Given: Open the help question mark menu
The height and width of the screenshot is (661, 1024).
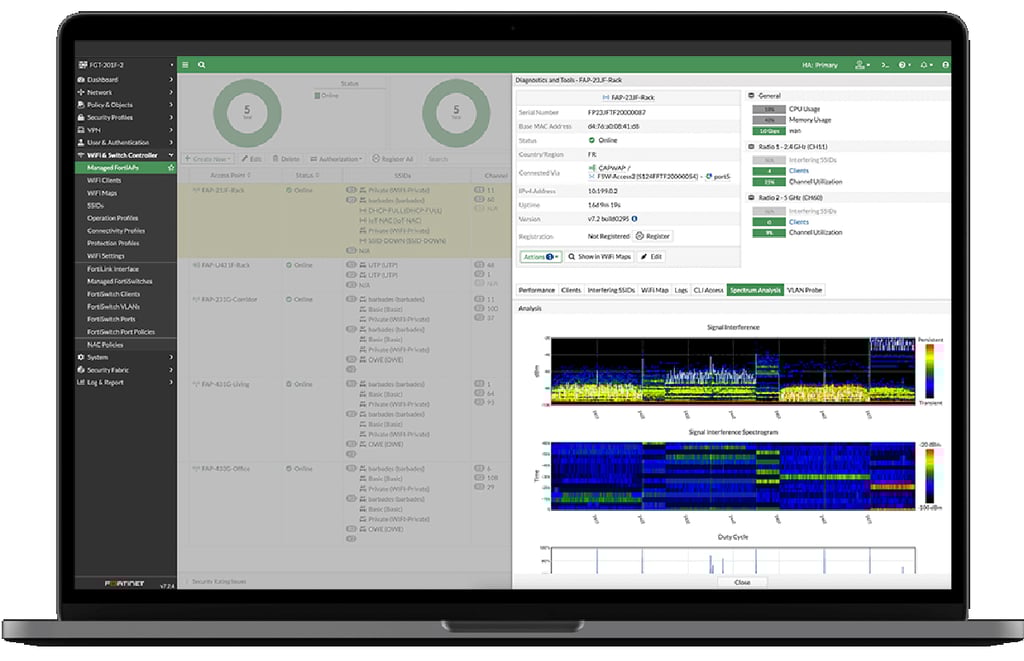Looking at the screenshot, I should 904,65.
